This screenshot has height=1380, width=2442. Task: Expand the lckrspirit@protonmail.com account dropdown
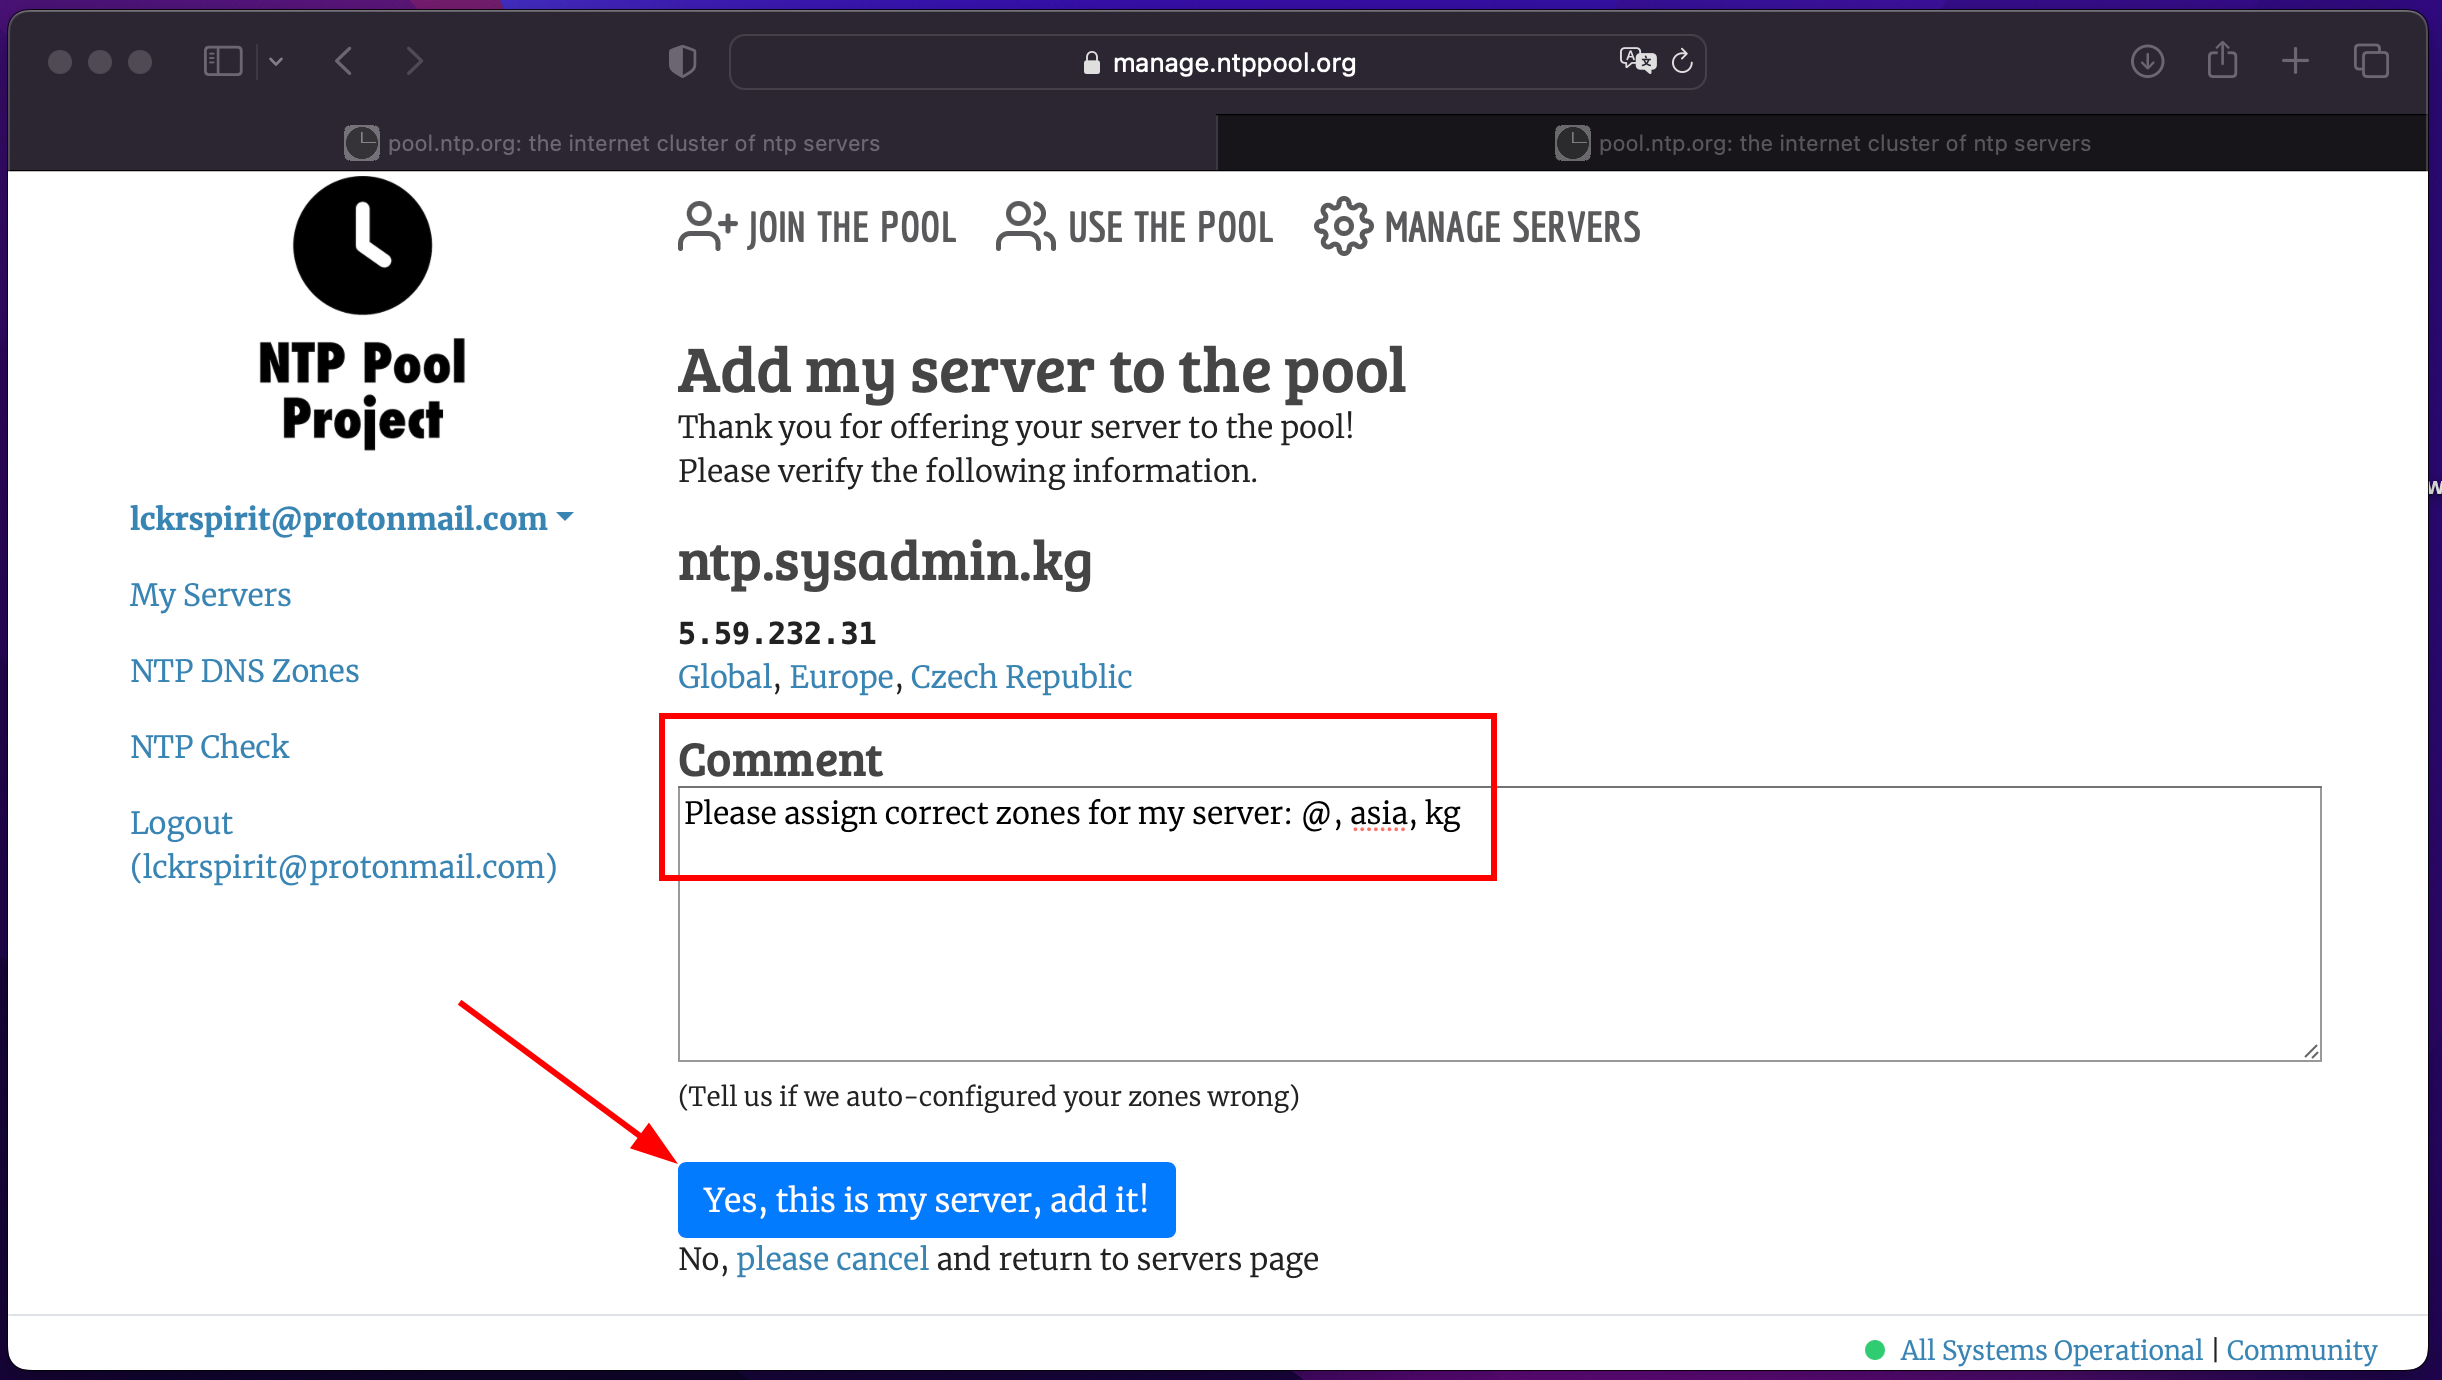click(x=351, y=518)
